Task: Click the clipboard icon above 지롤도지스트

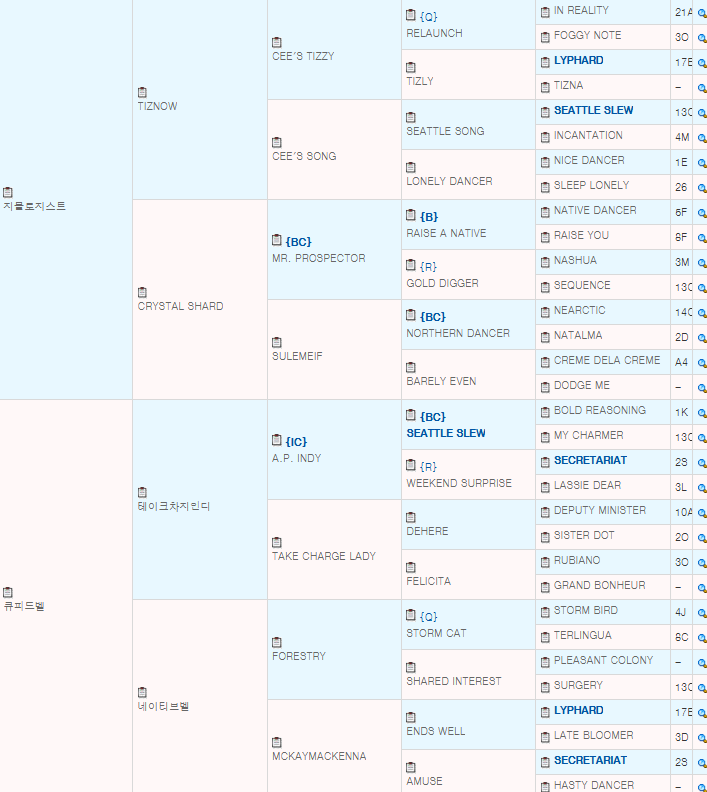Action: 8,192
